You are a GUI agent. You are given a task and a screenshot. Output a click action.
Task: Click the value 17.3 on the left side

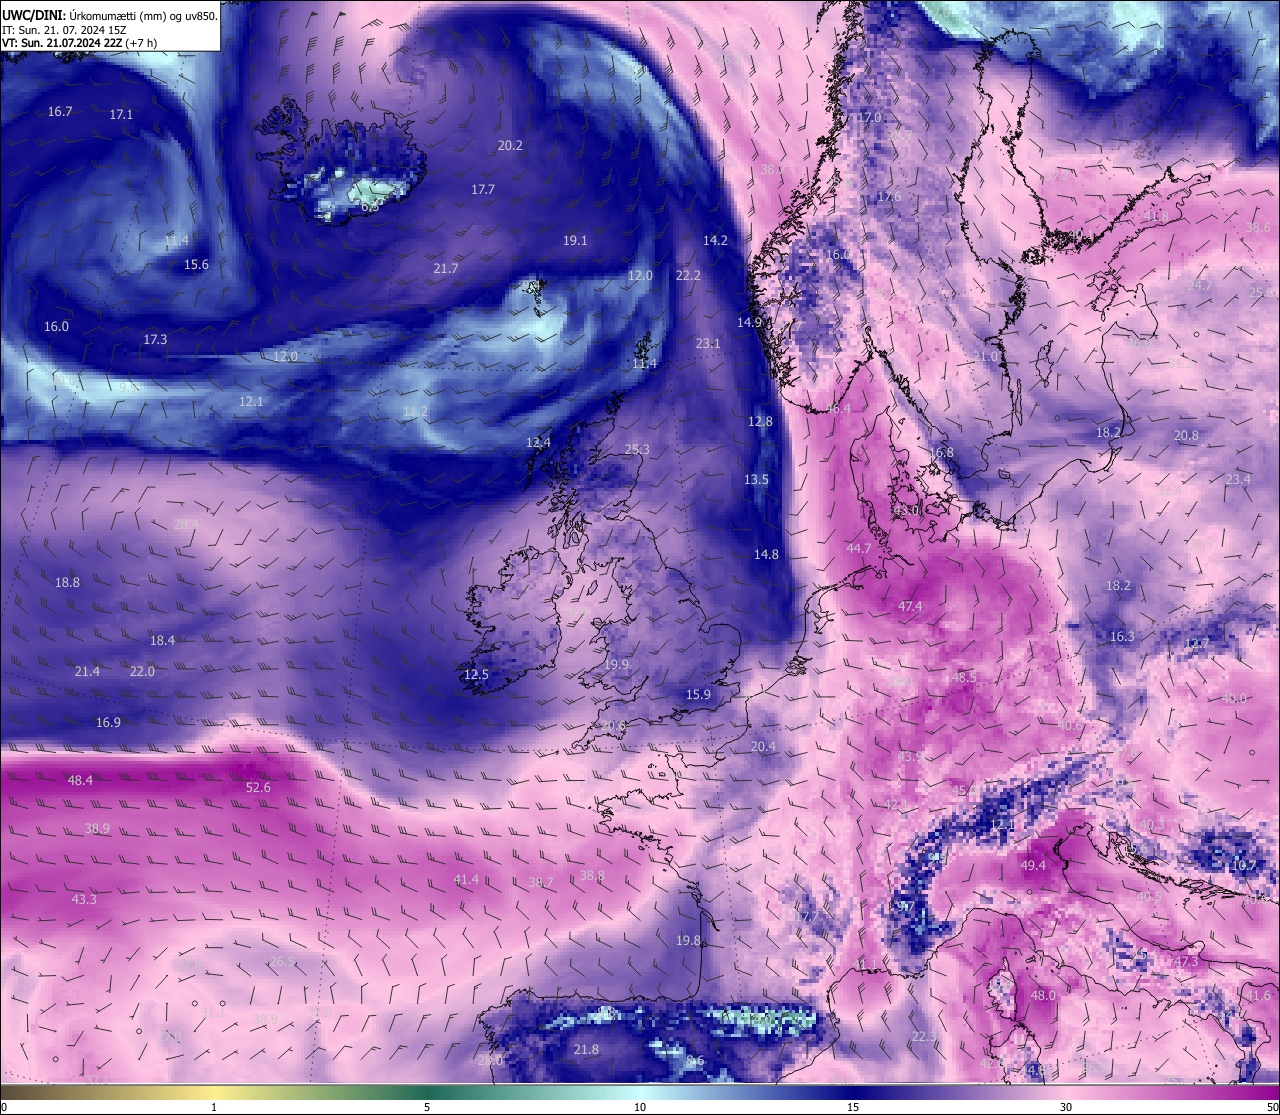click(x=155, y=340)
